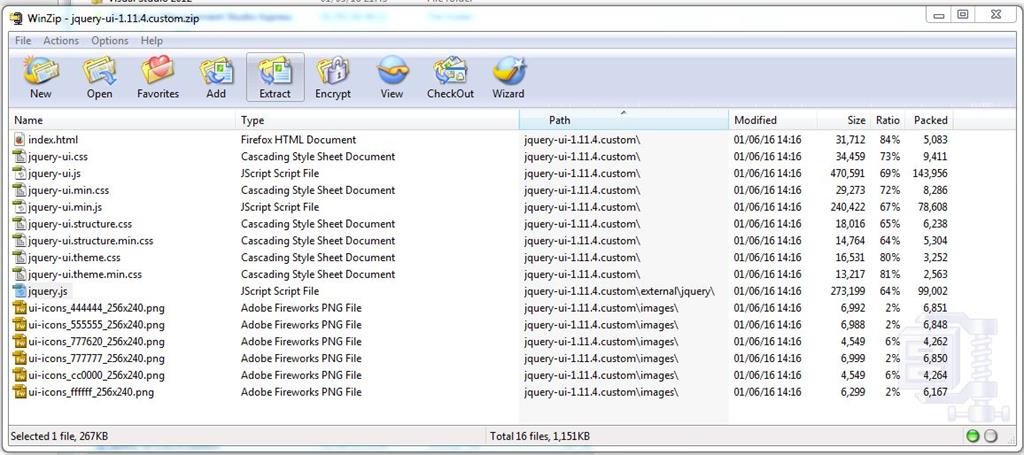Sort by the Ratio column header
Screen dimensions: 1024x455
887,120
